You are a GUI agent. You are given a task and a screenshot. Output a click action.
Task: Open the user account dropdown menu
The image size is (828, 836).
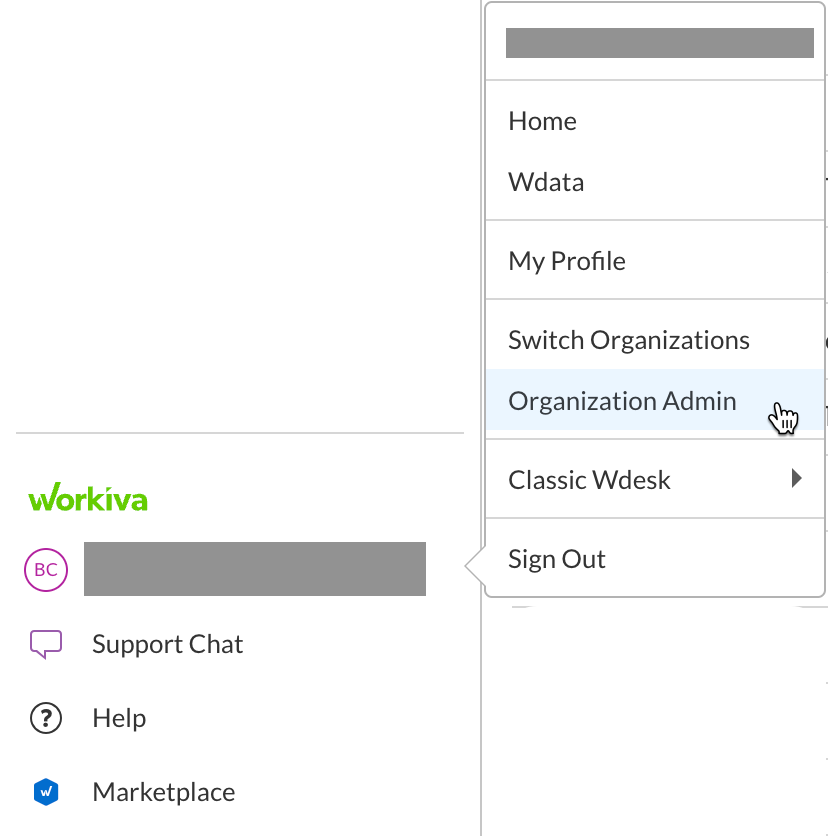pyautogui.click(x=254, y=569)
